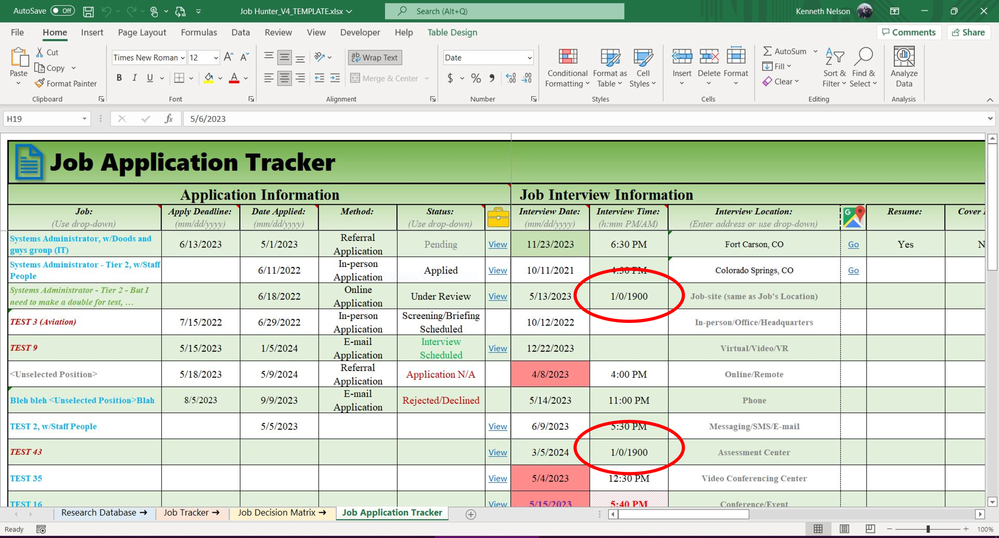Decrease font size with smaller A

point(244,57)
